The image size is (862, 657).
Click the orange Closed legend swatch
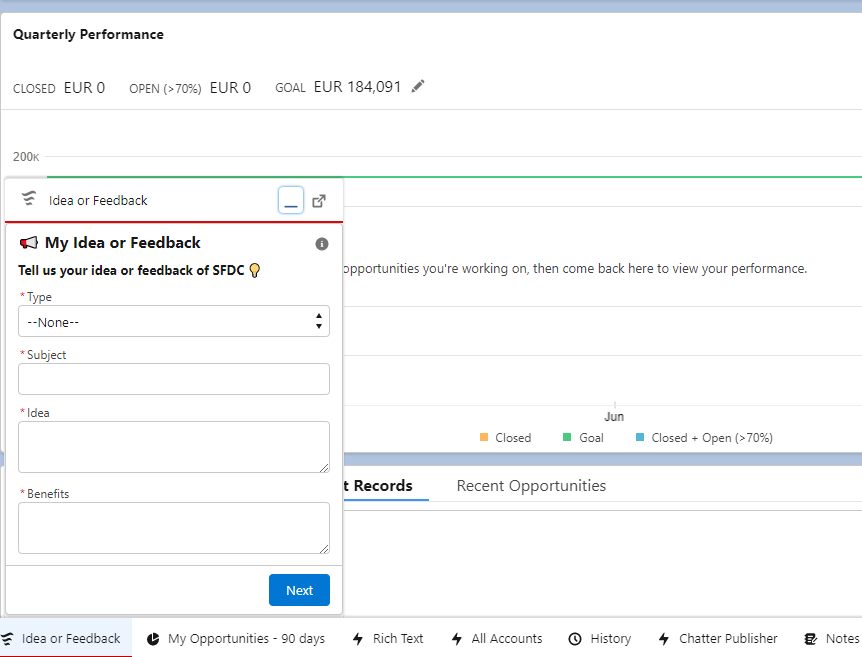click(484, 437)
